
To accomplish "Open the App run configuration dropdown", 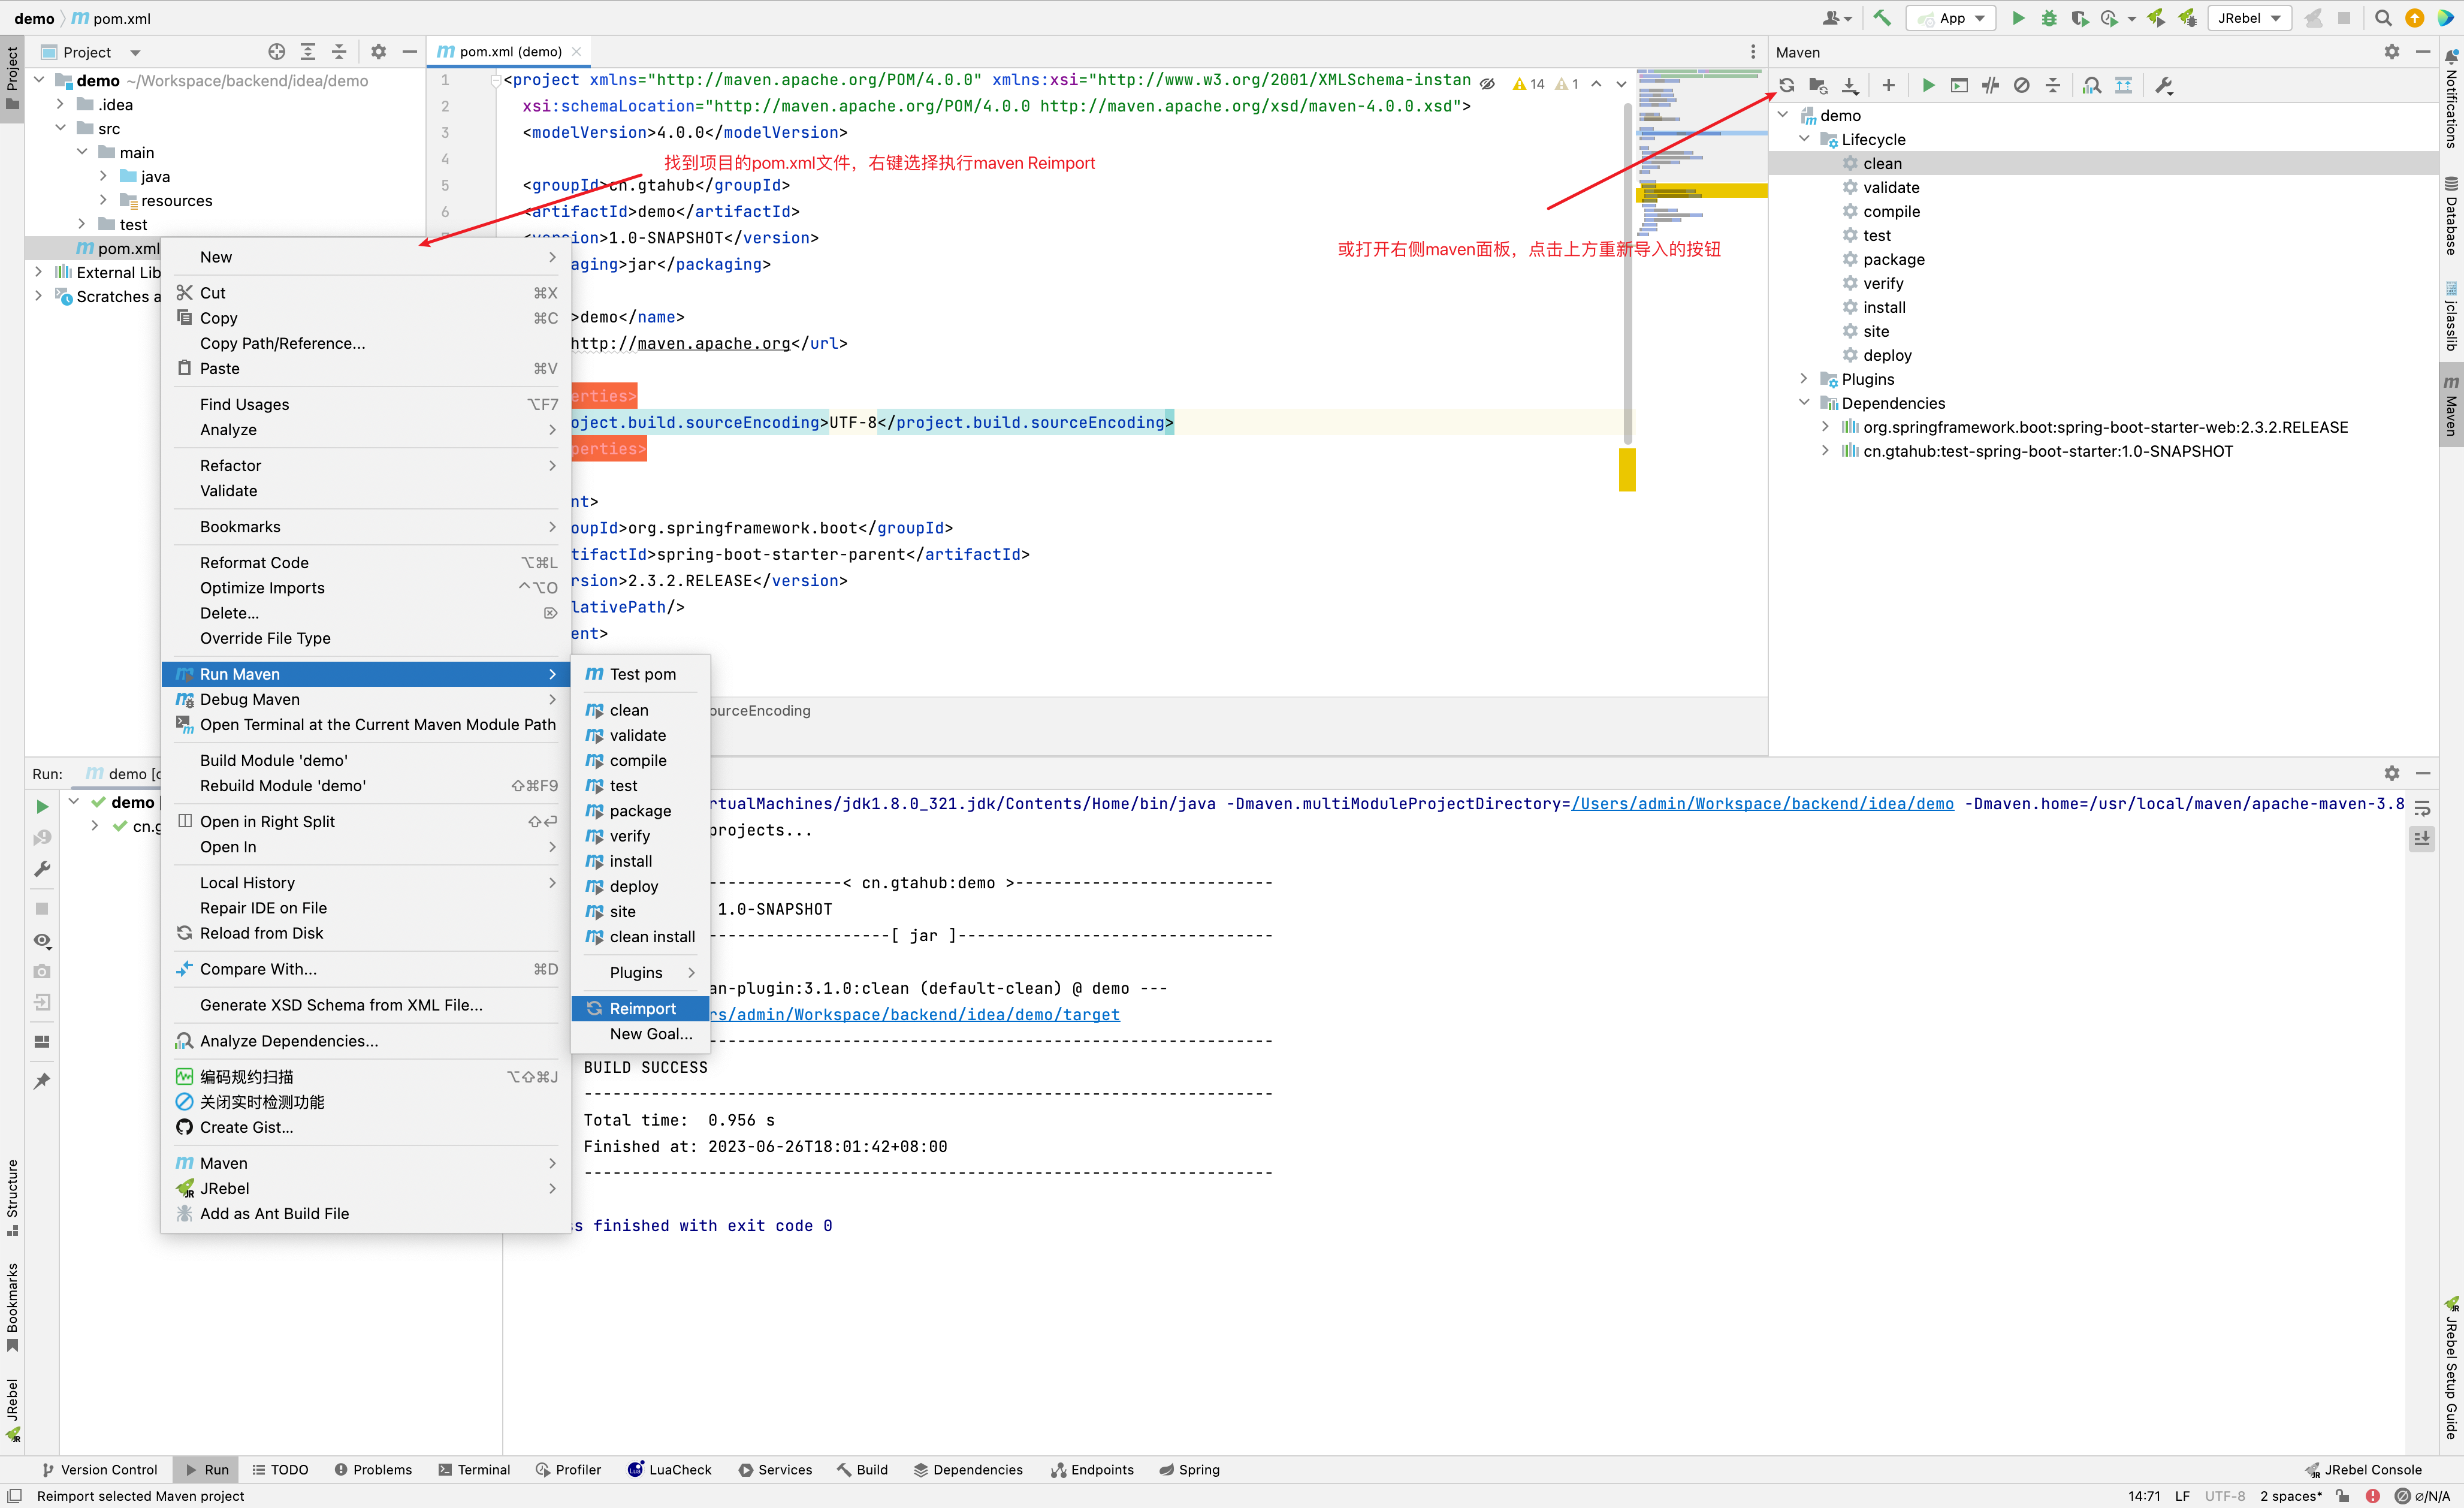I will pos(1952,18).
